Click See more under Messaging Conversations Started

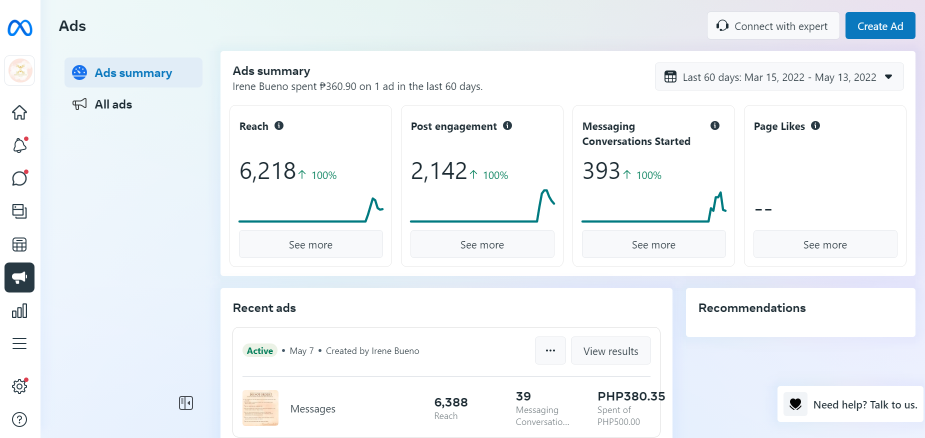654,244
